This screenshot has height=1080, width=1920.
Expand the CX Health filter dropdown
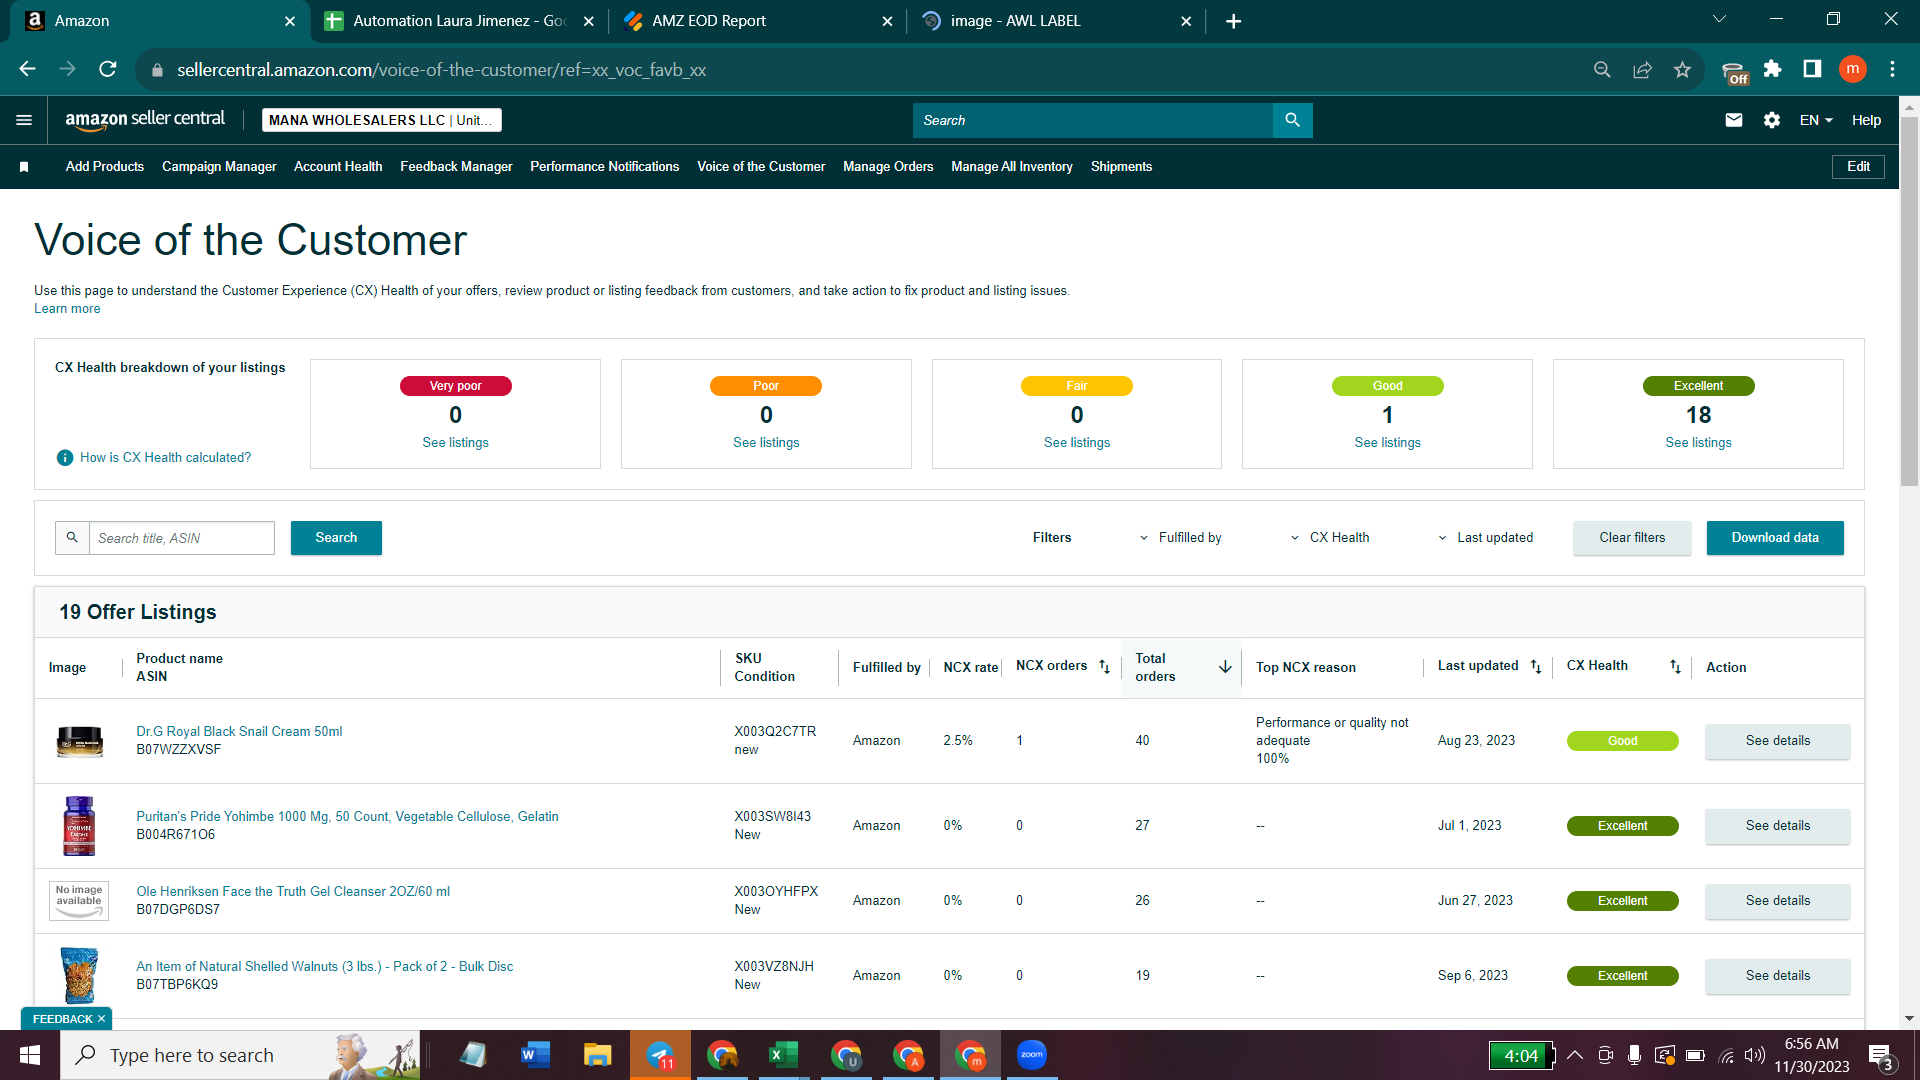1330,538
